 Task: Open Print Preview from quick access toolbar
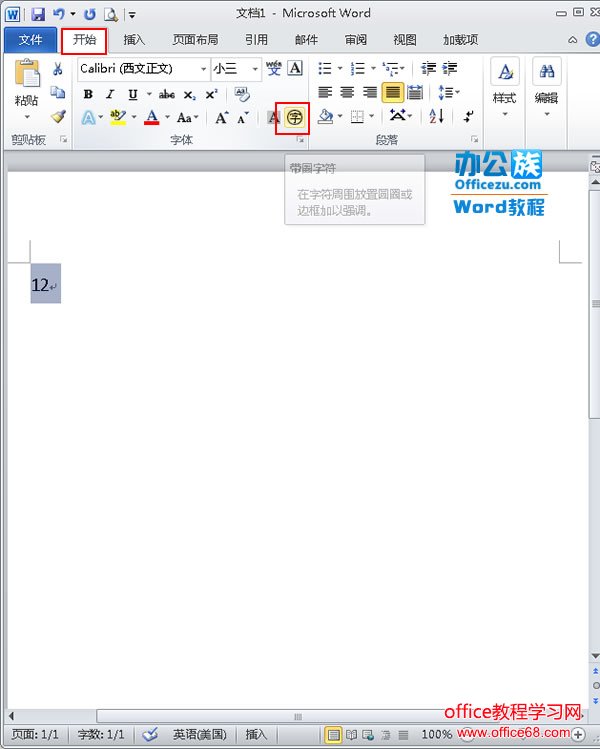(111, 14)
